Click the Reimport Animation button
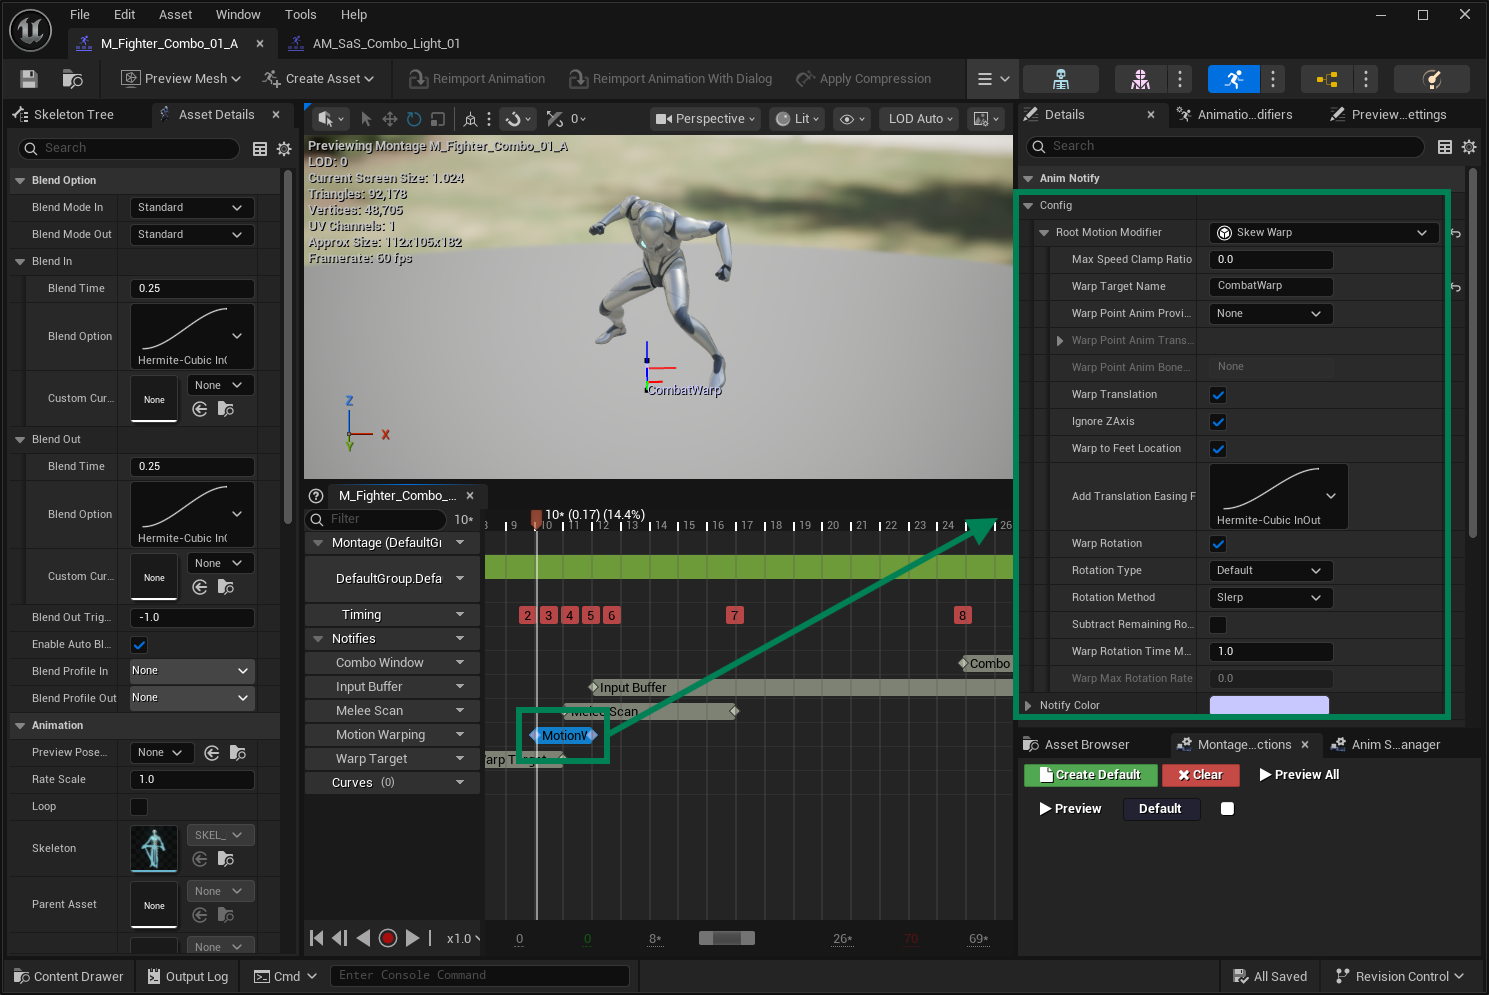The image size is (1489, 995). (477, 79)
